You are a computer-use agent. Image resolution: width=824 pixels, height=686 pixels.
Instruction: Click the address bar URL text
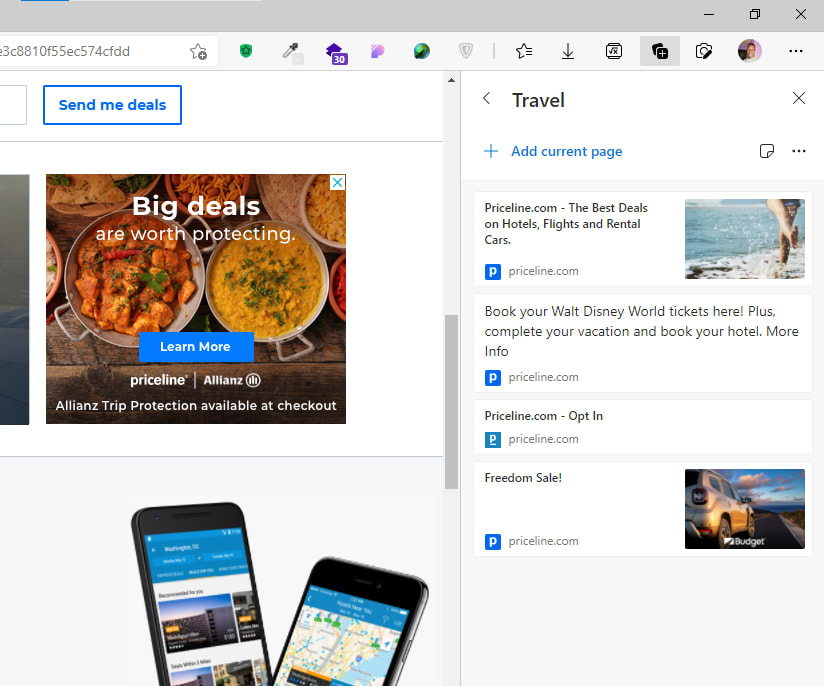65,52
